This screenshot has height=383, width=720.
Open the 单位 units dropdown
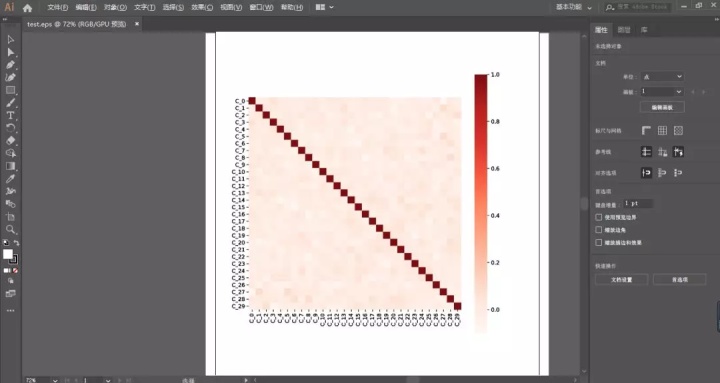(x=662, y=77)
